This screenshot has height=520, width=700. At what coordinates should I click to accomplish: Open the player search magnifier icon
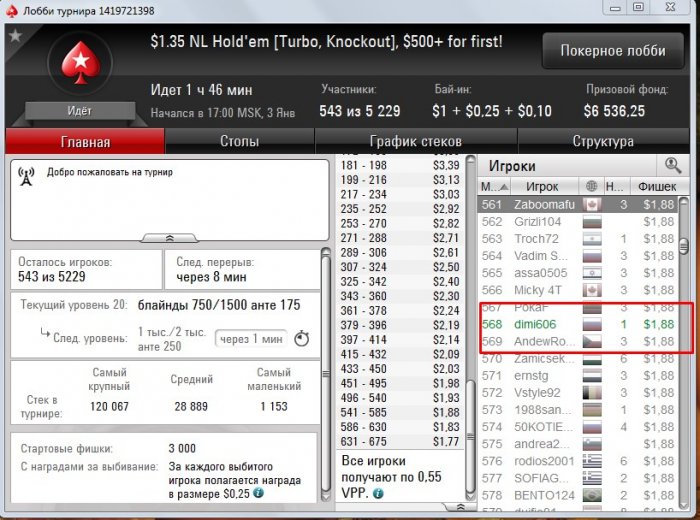672,166
